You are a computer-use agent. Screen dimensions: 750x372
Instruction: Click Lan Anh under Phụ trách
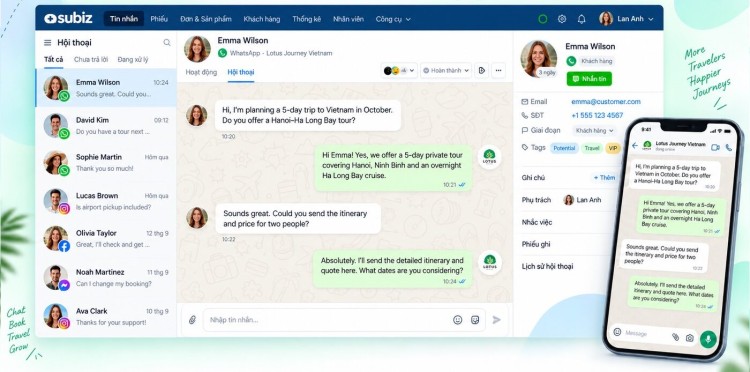(582, 200)
